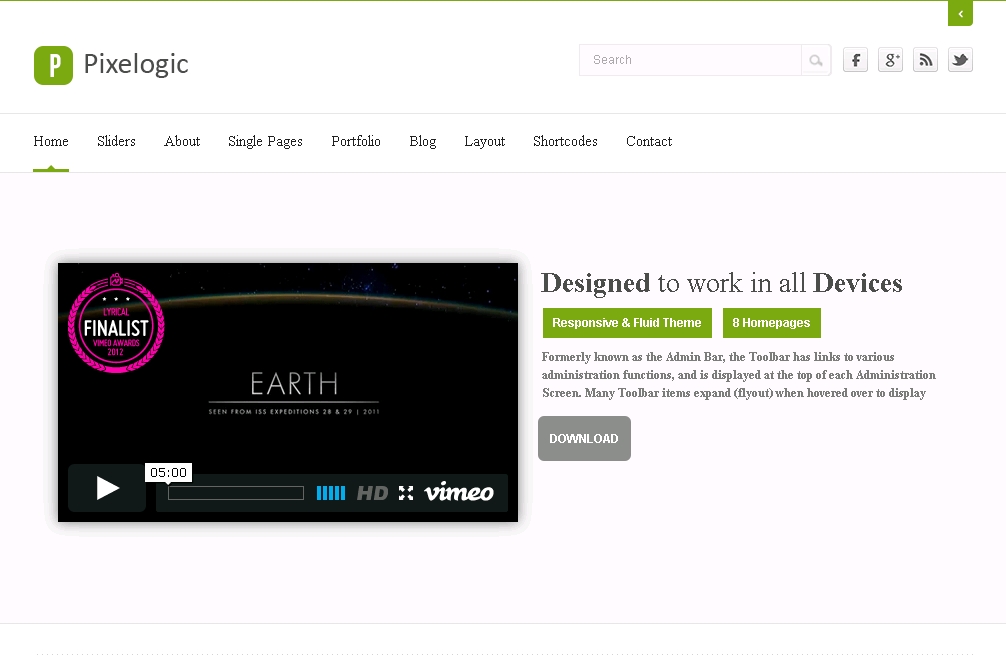
Task: Open the Twitter bird icon
Action: tap(960, 60)
